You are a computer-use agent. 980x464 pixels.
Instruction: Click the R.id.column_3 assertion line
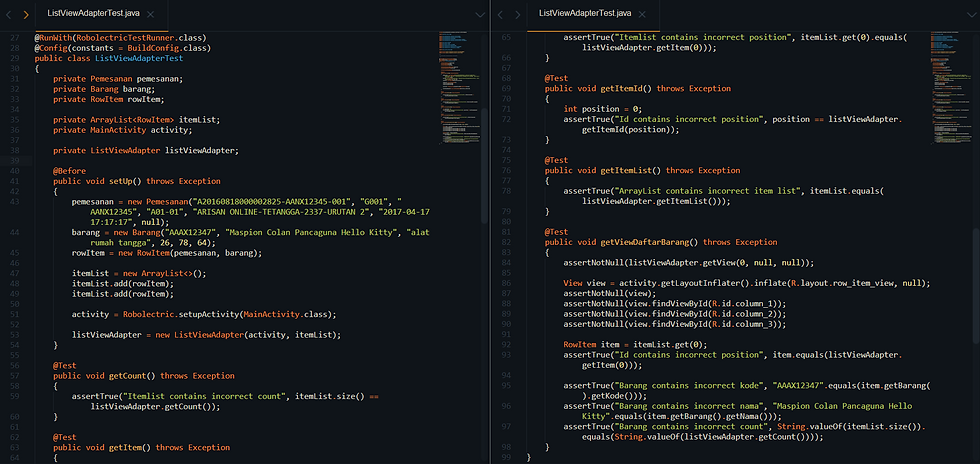pyautogui.click(x=674, y=324)
